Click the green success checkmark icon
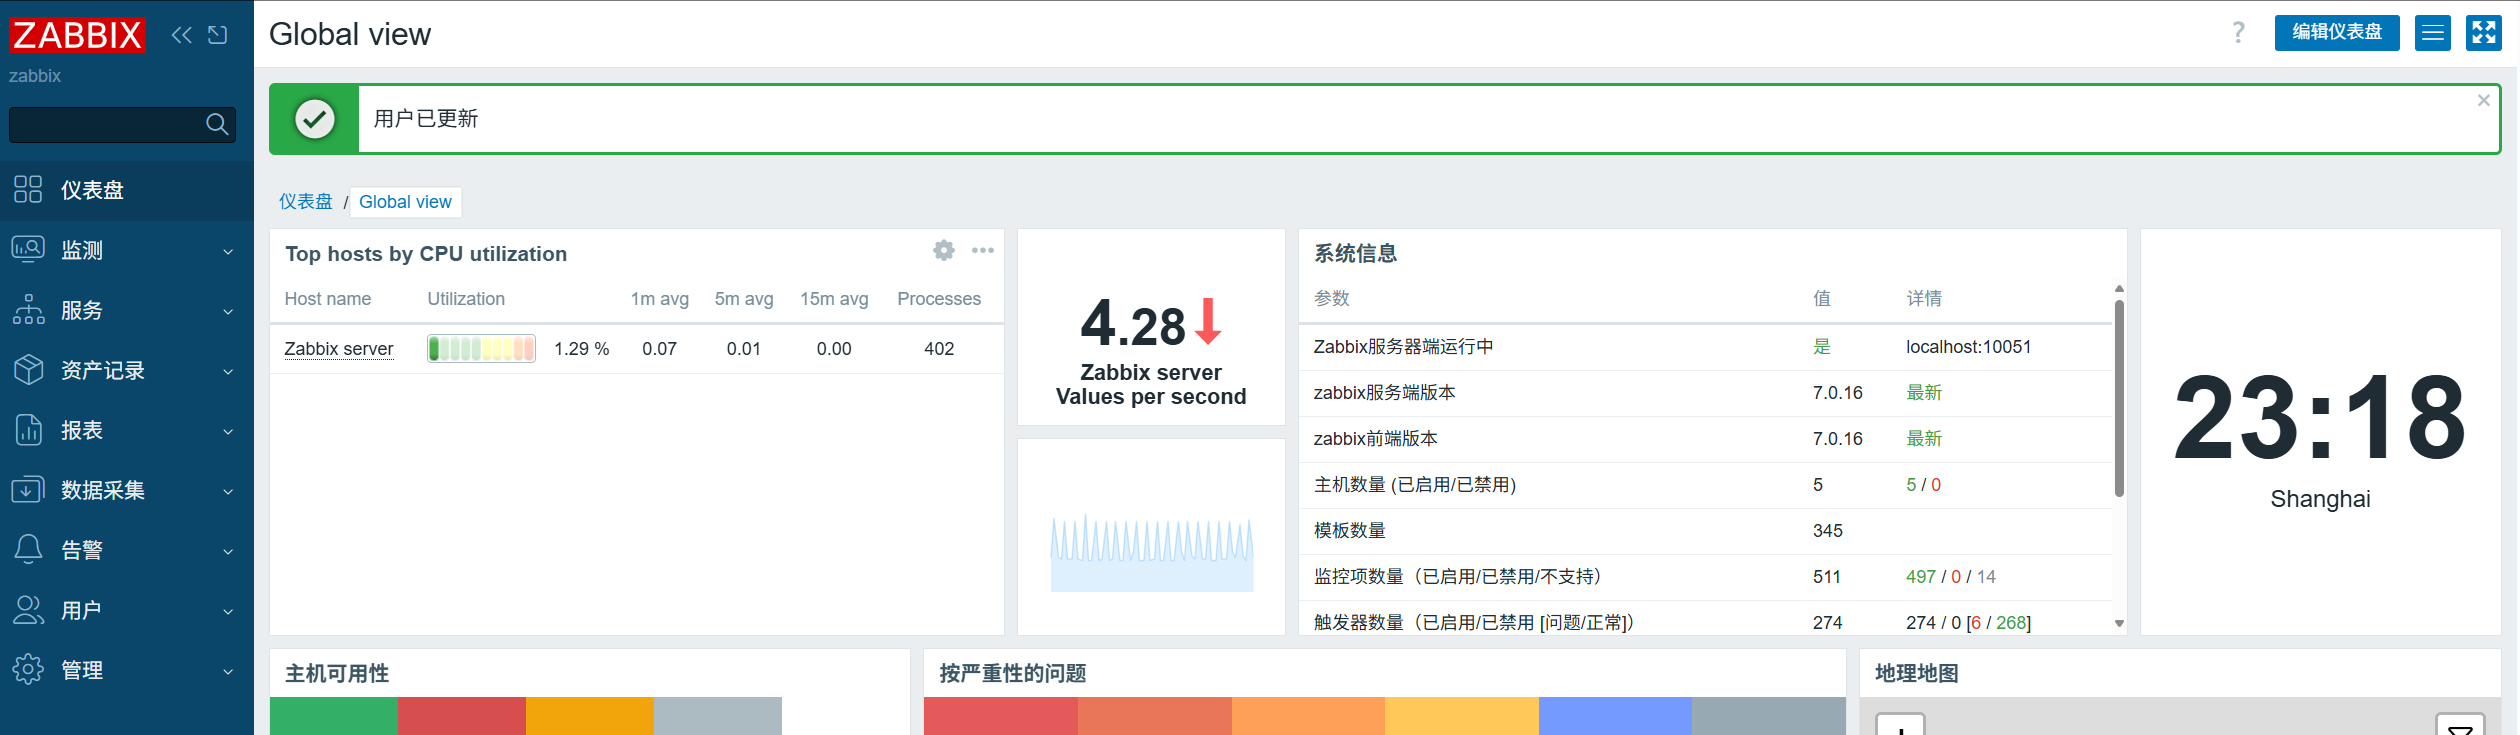2520x735 pixels. (315, 119)
